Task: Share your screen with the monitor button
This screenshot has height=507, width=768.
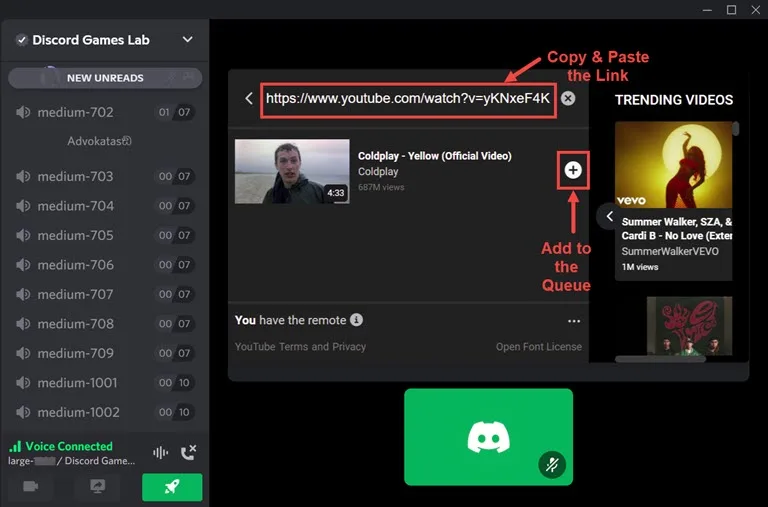Action: (x=97, y=486)
